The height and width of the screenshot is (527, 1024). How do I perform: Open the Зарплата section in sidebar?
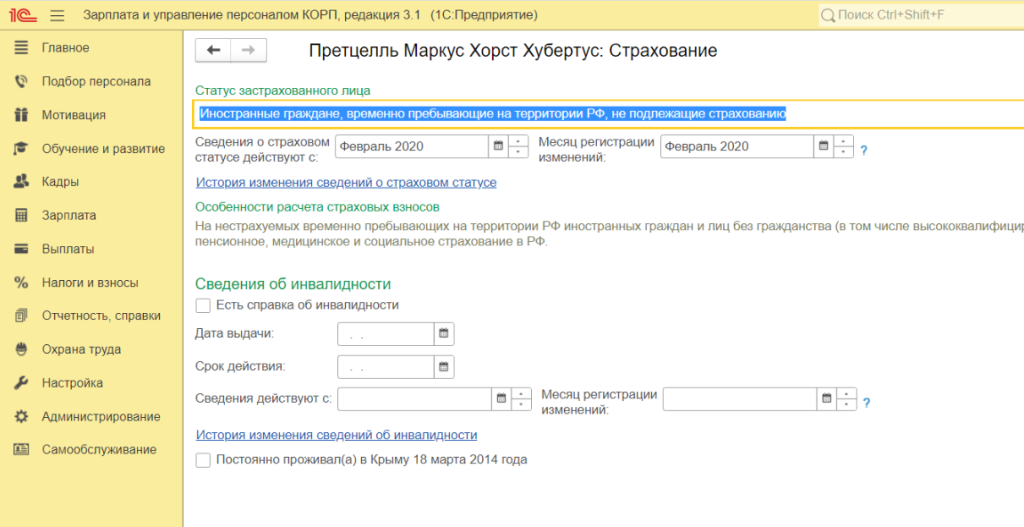tap(68, 215)
